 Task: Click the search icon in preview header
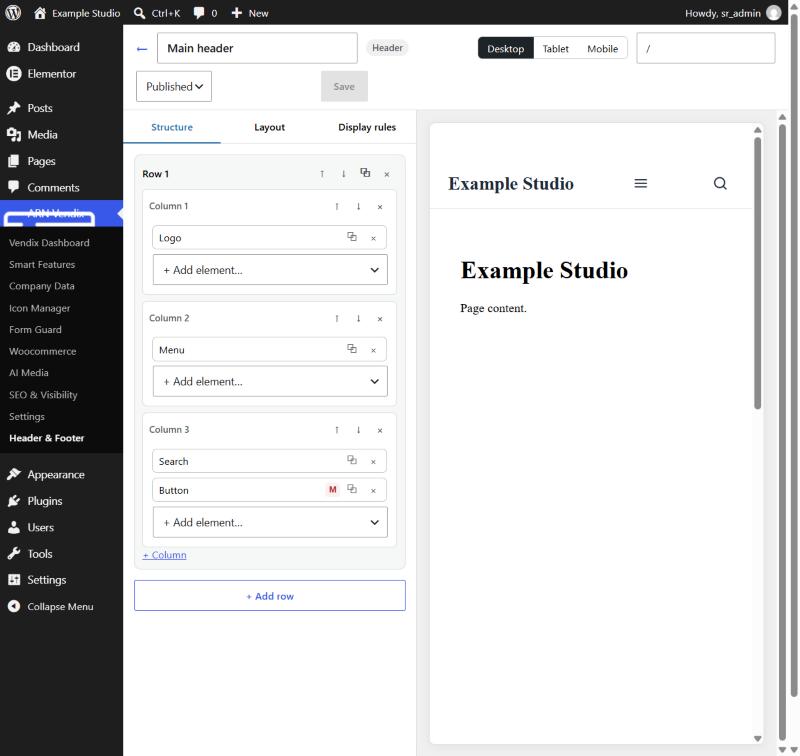pyautogui.click(x=720, y=183)
